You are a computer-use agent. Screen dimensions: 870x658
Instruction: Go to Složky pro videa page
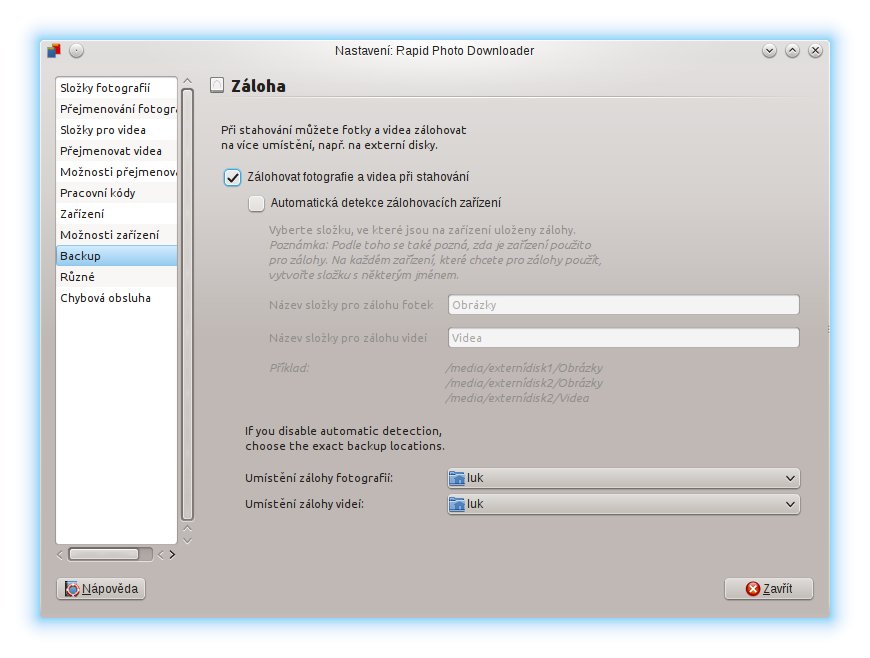117,130
